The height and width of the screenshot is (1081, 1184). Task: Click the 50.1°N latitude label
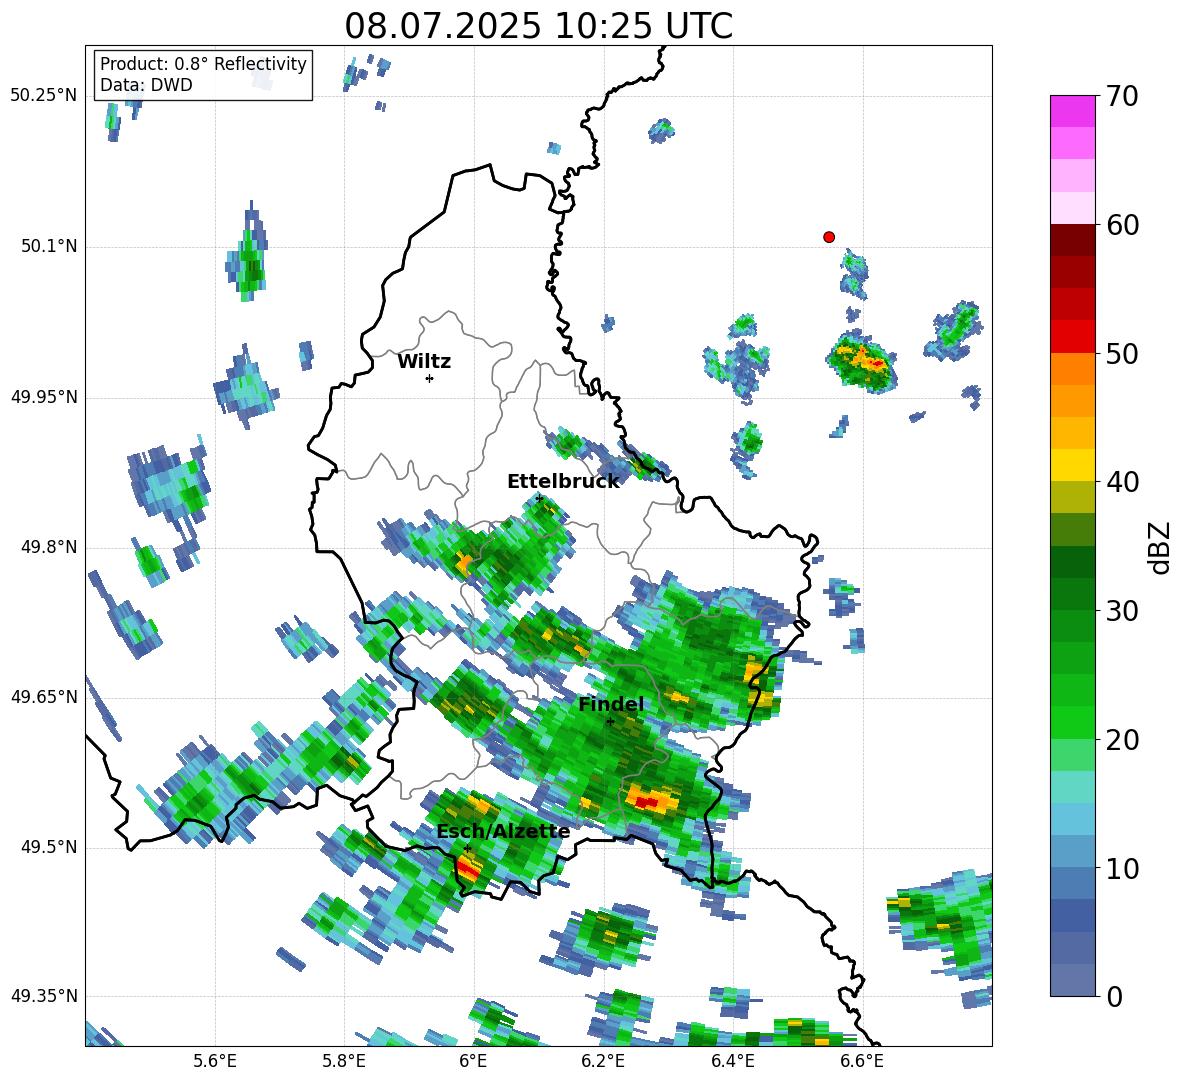coord(48,247)
